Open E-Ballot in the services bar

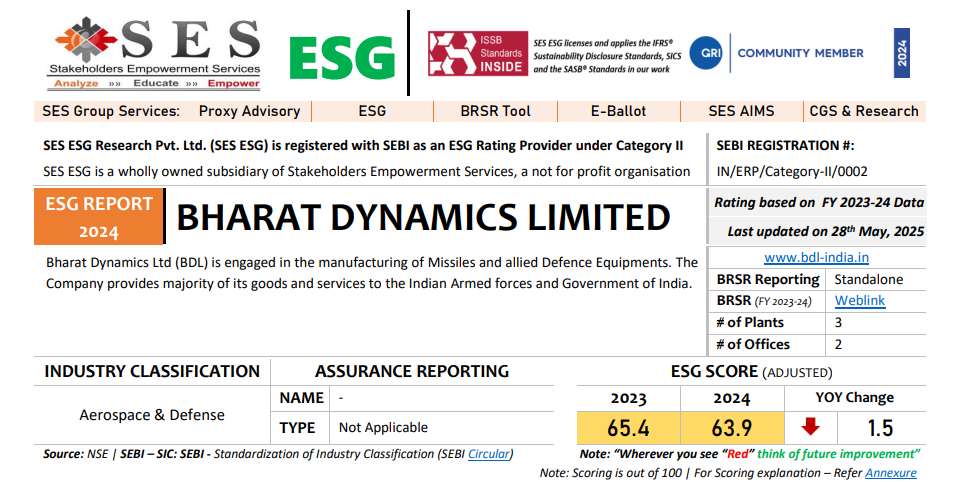tap(618, 111)
